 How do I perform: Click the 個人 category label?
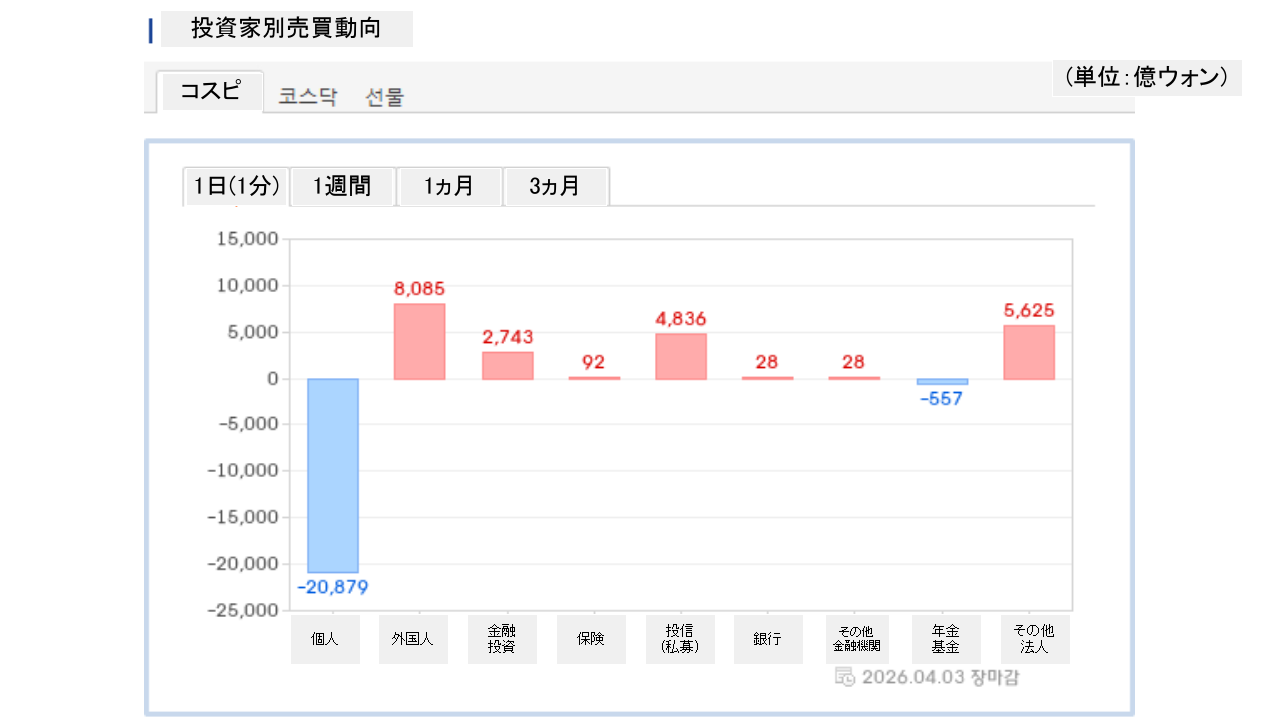point(325,639)
